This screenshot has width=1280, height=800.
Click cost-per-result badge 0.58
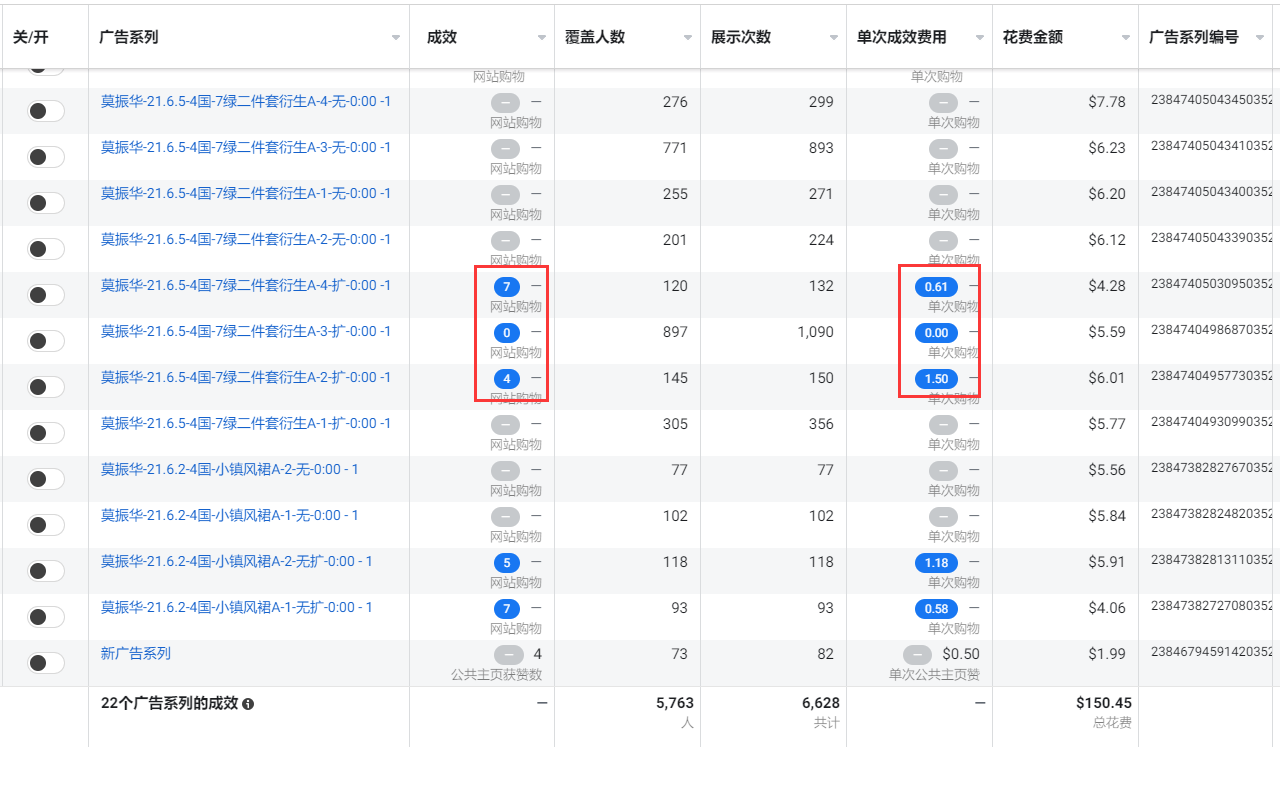(x=936, y=609)
